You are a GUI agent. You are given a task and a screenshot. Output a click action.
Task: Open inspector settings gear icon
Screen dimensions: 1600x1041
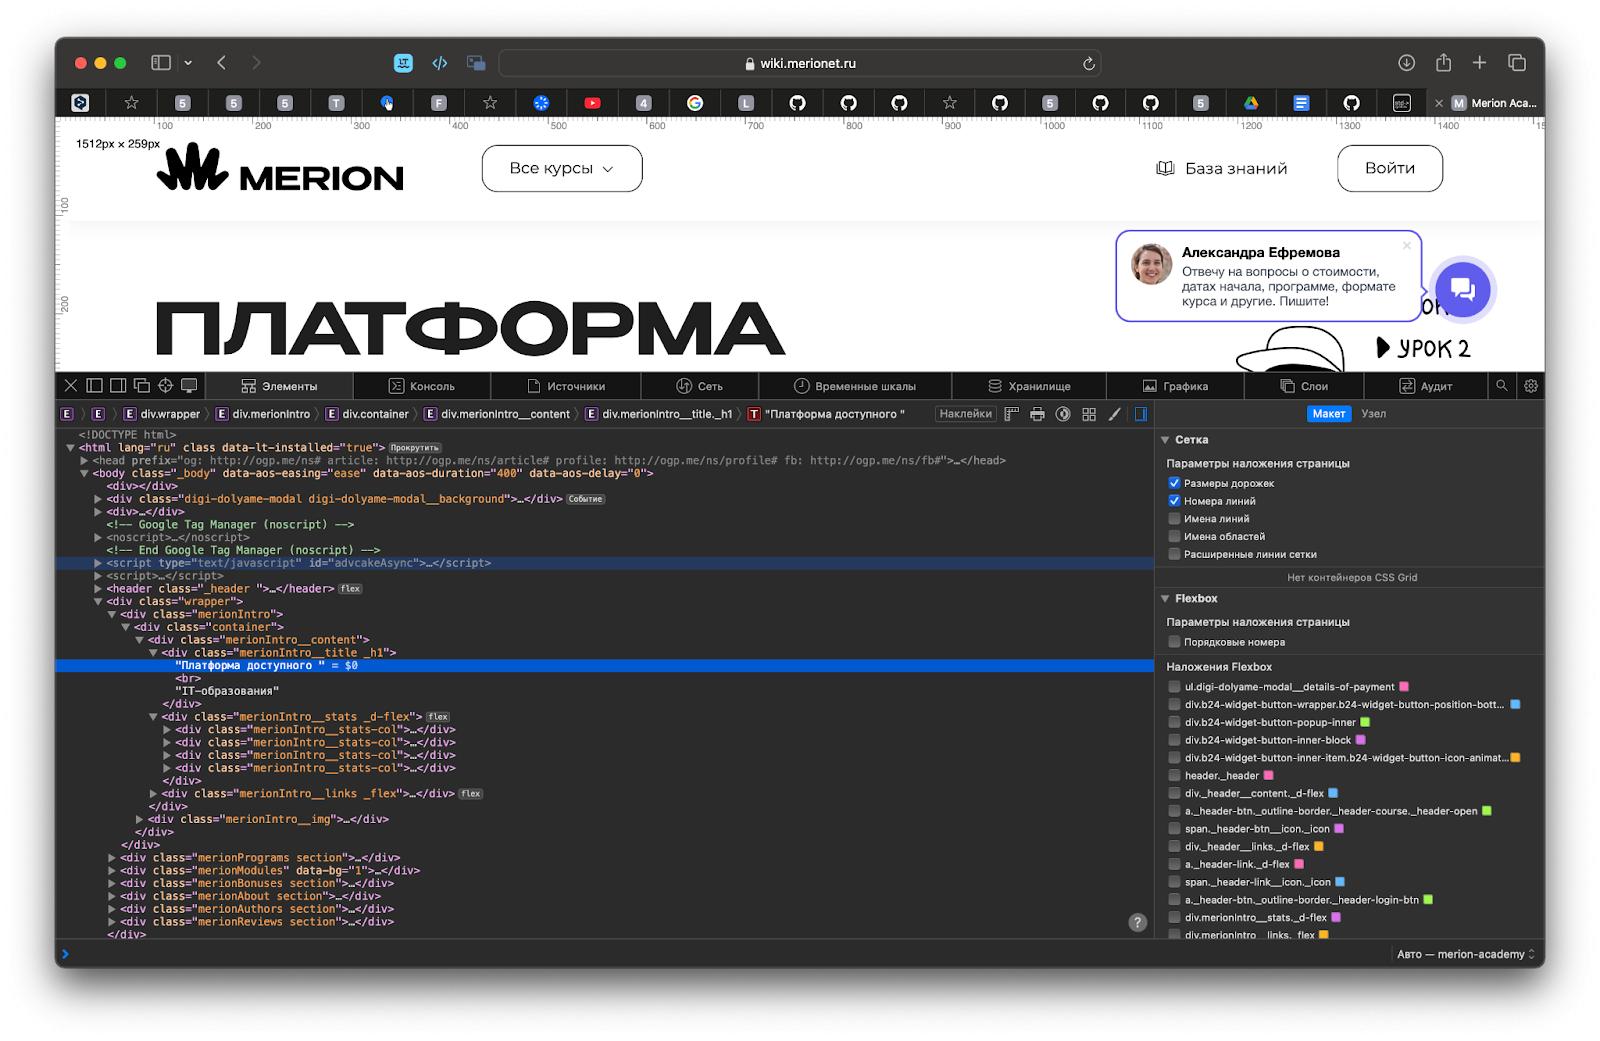pyautogui.click(x=1530, y=386)
